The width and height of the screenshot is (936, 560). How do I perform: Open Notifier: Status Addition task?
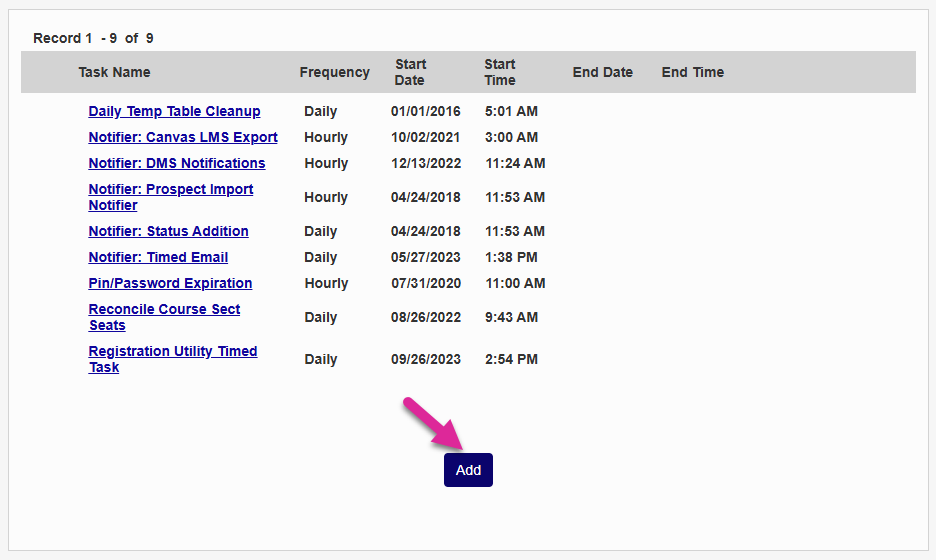pyautogui.click(x=168, y=231)
